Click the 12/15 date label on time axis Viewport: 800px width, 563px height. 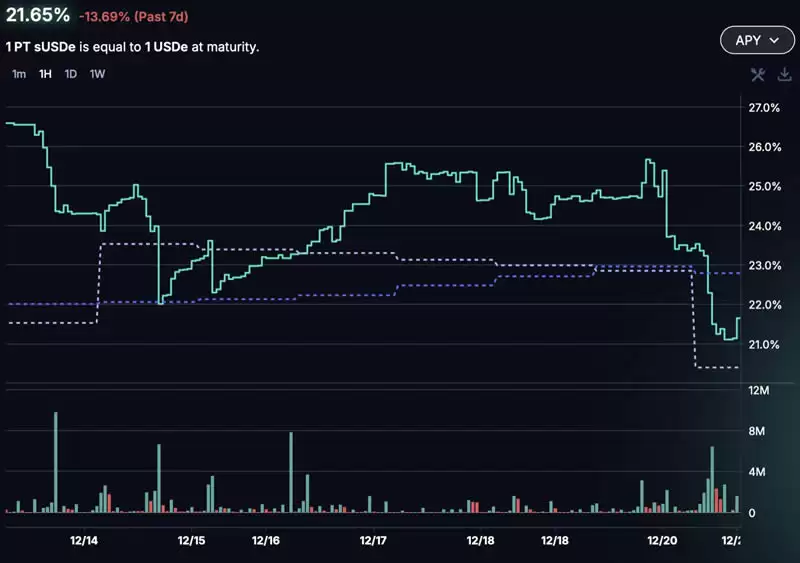tap(191, 540)
